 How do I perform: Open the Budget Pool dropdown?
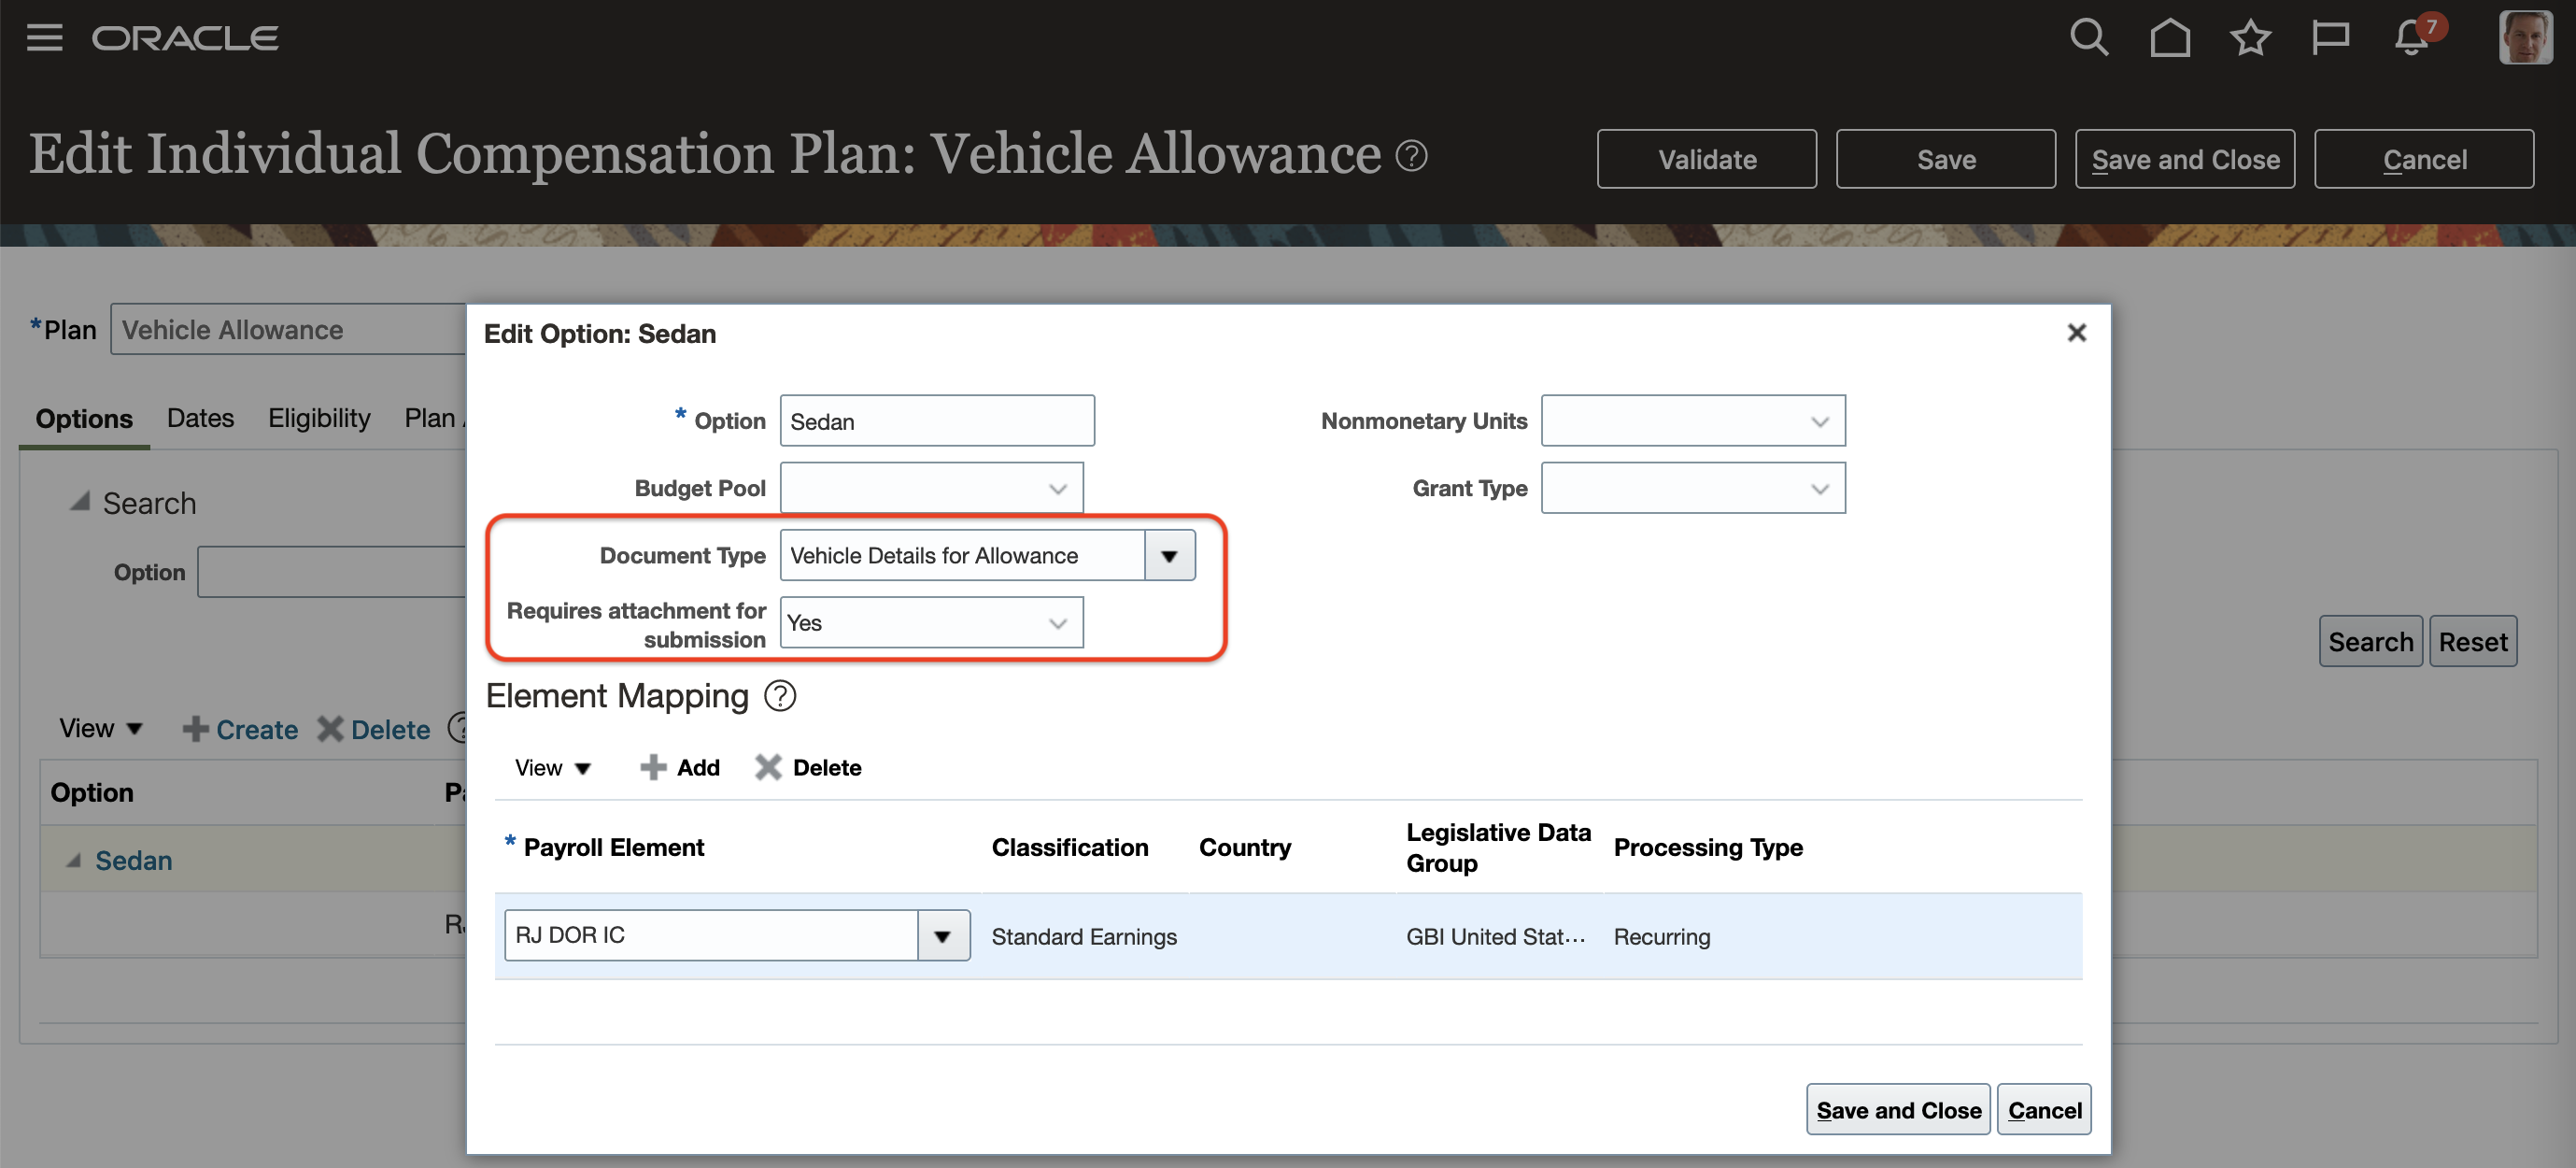(x=1057, y=489)
